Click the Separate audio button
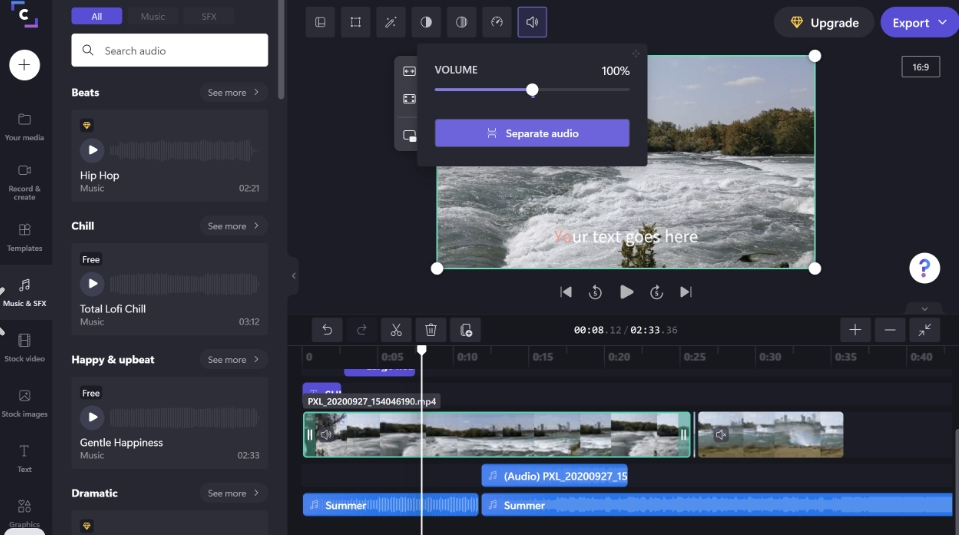Screen dimensions: 959x535 532,133
